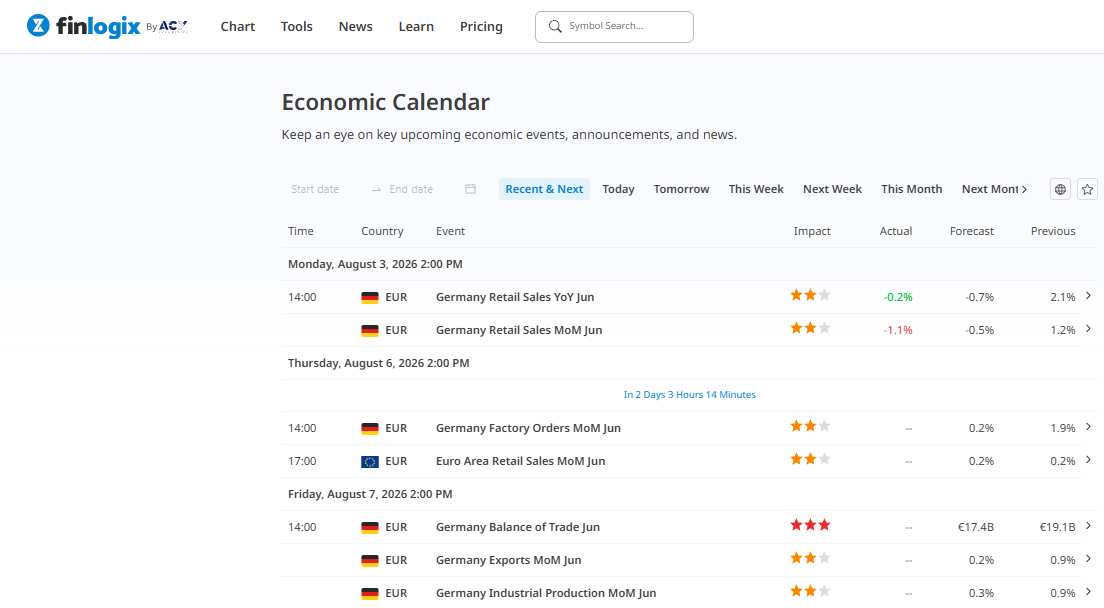Screen dimensions: 1104x608
Task: Click the ACY Securities logo
Action: click(x=172, y=27)
